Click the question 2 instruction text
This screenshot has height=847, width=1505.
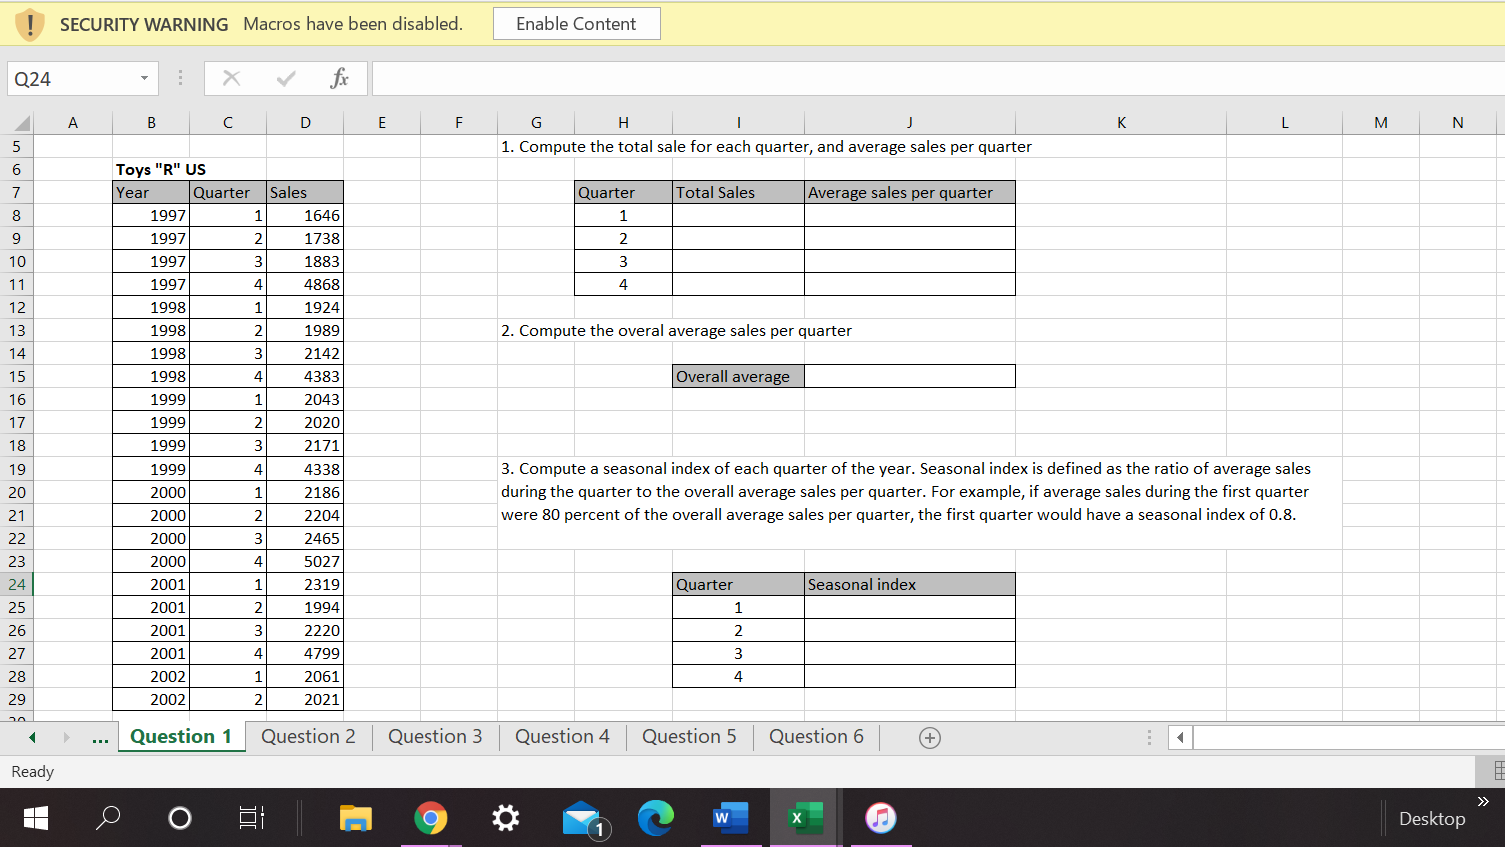676,330
